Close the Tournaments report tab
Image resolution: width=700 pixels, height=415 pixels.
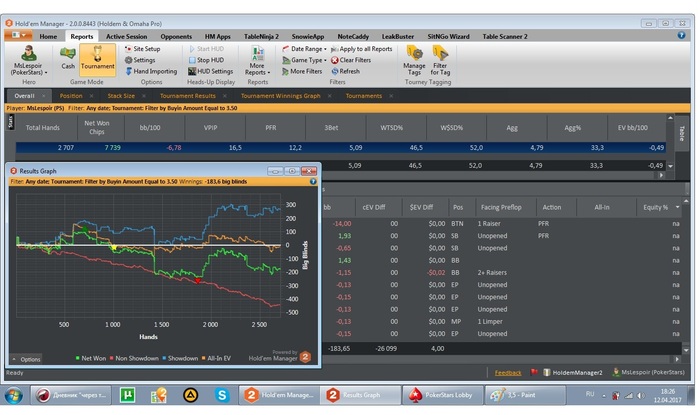(x=391, y=95)
